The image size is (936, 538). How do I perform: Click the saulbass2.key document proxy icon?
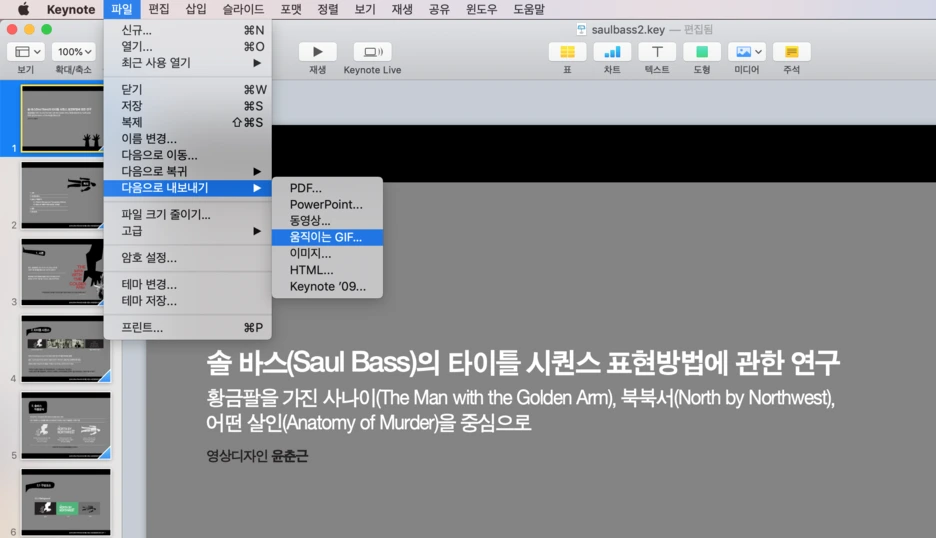[x=581, y=30]
